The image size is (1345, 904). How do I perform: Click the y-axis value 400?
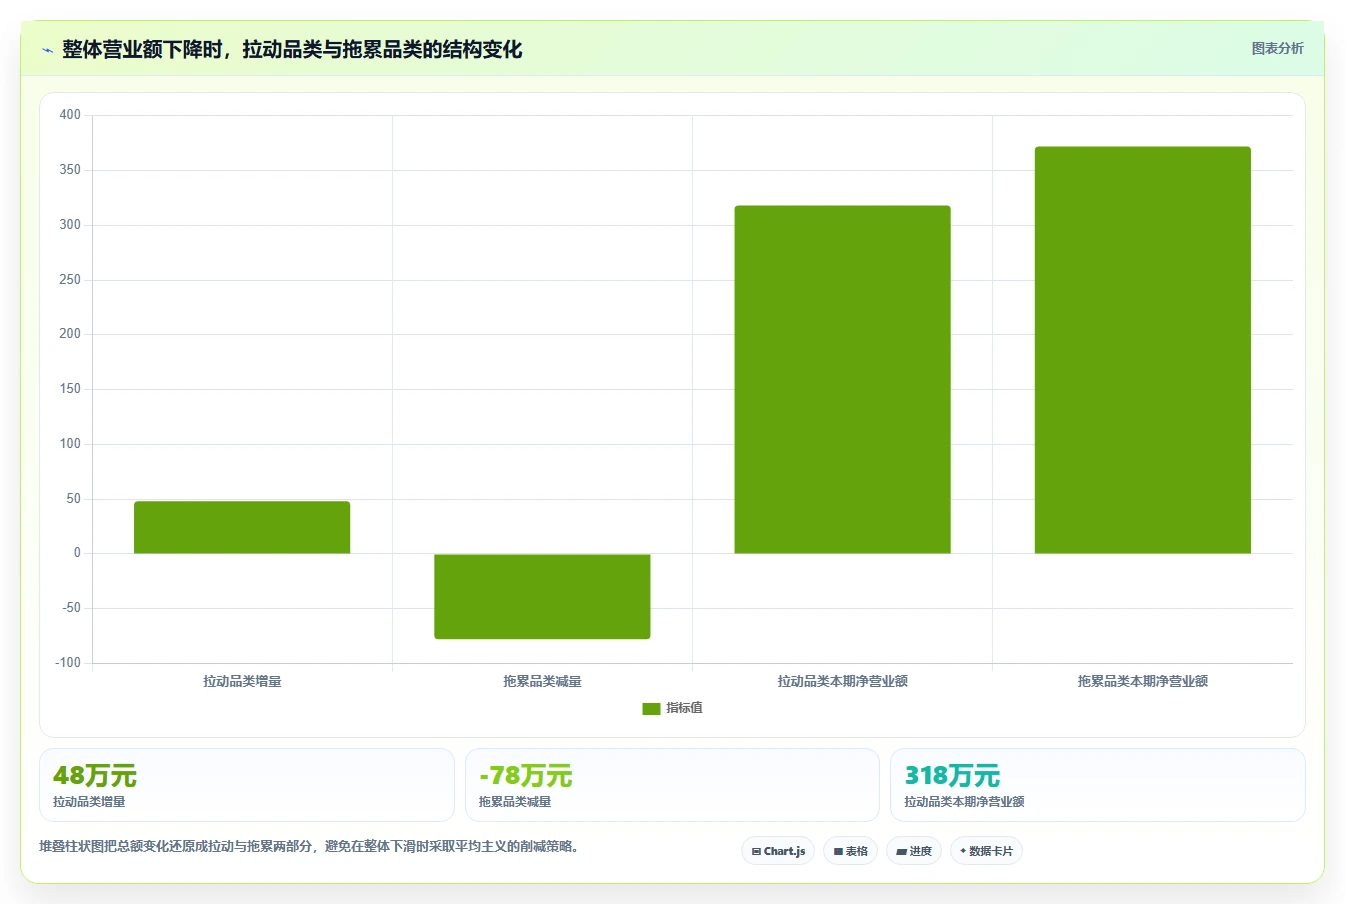pos(70,115)
